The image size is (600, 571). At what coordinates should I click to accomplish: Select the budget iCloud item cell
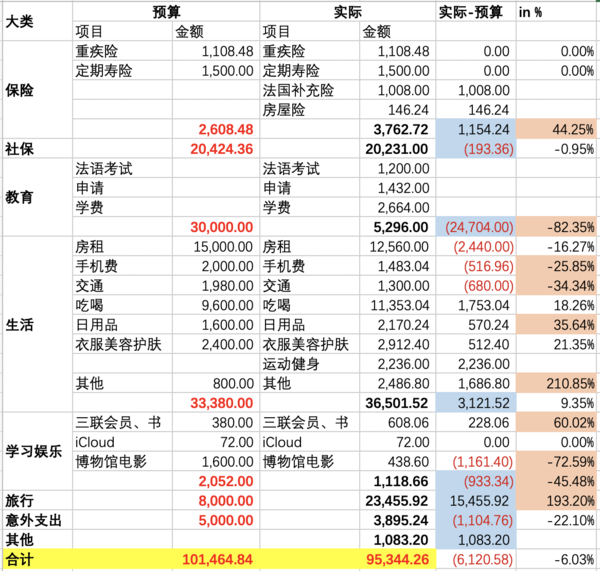tap(122, 442)
